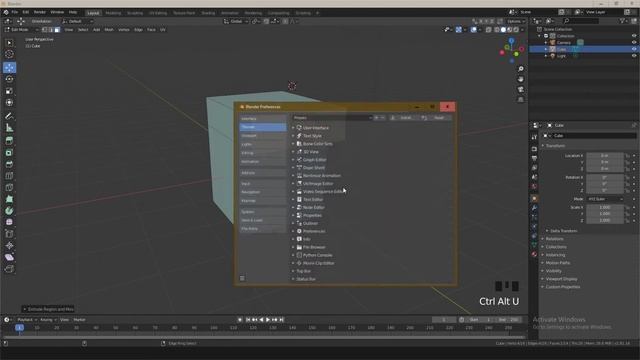
Task: Activate the Move tool
Action: click(9, 67)
